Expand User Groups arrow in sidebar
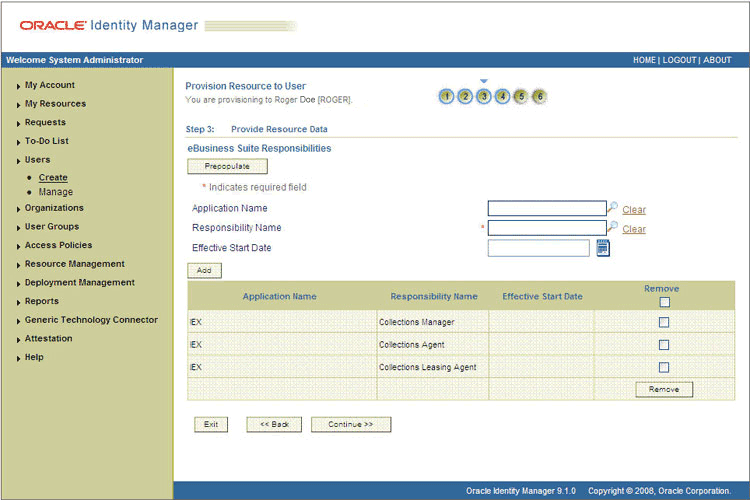 18,228
